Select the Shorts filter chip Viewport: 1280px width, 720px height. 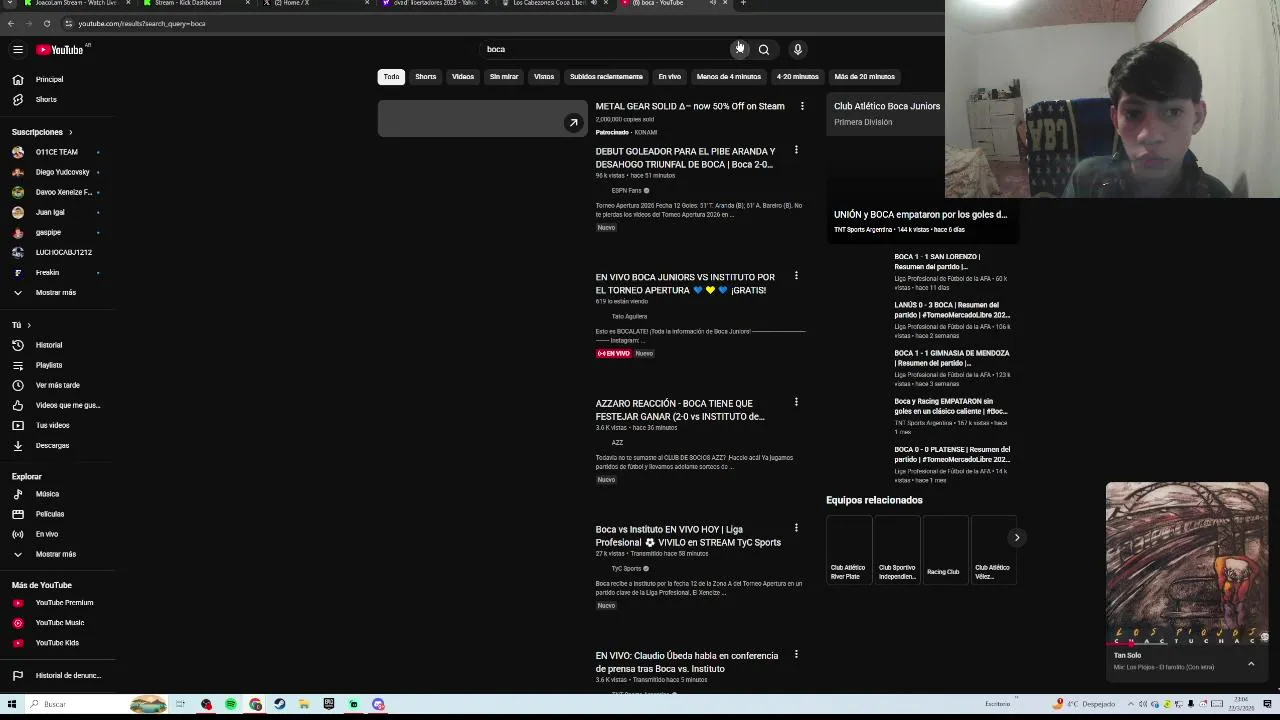426,77
